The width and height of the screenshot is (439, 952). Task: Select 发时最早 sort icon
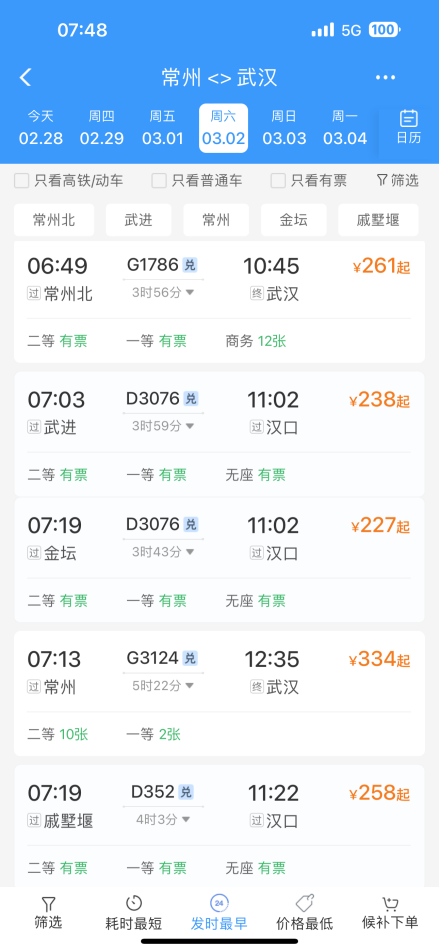[219, 903]
